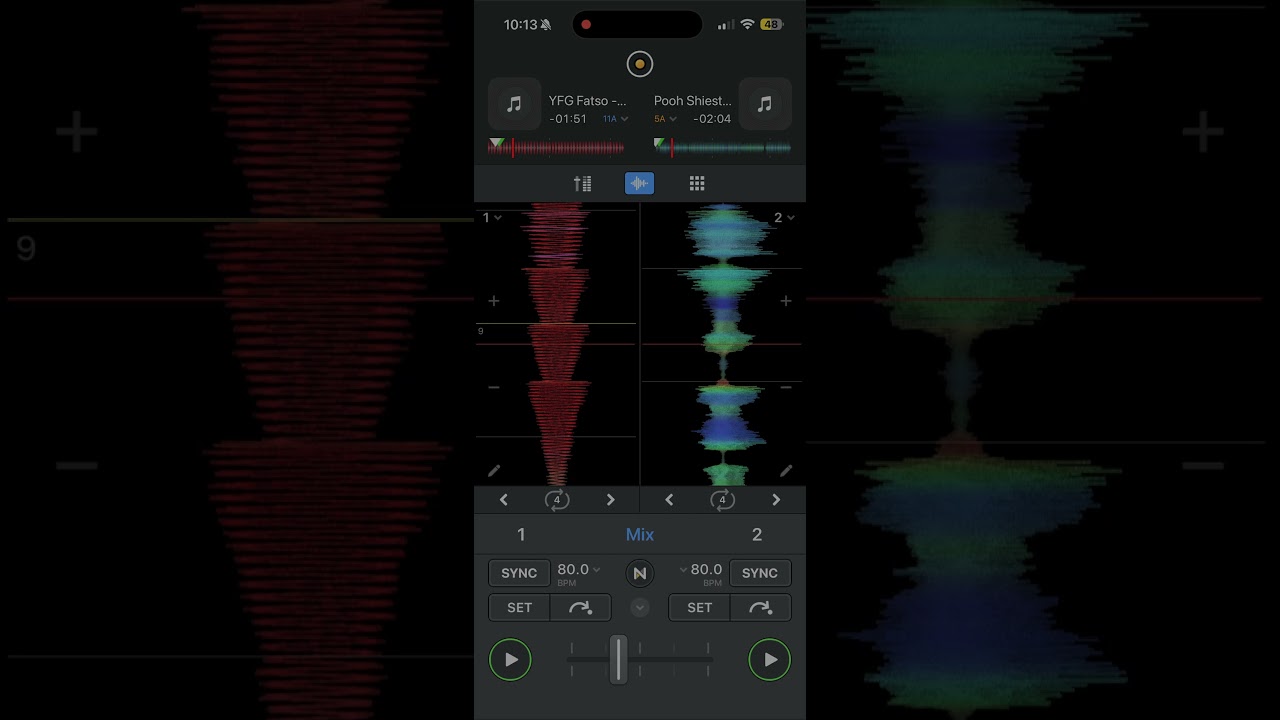Viewport: 1280px width, 720px height.
Task: Play deck 2
Action: [770, 660]
